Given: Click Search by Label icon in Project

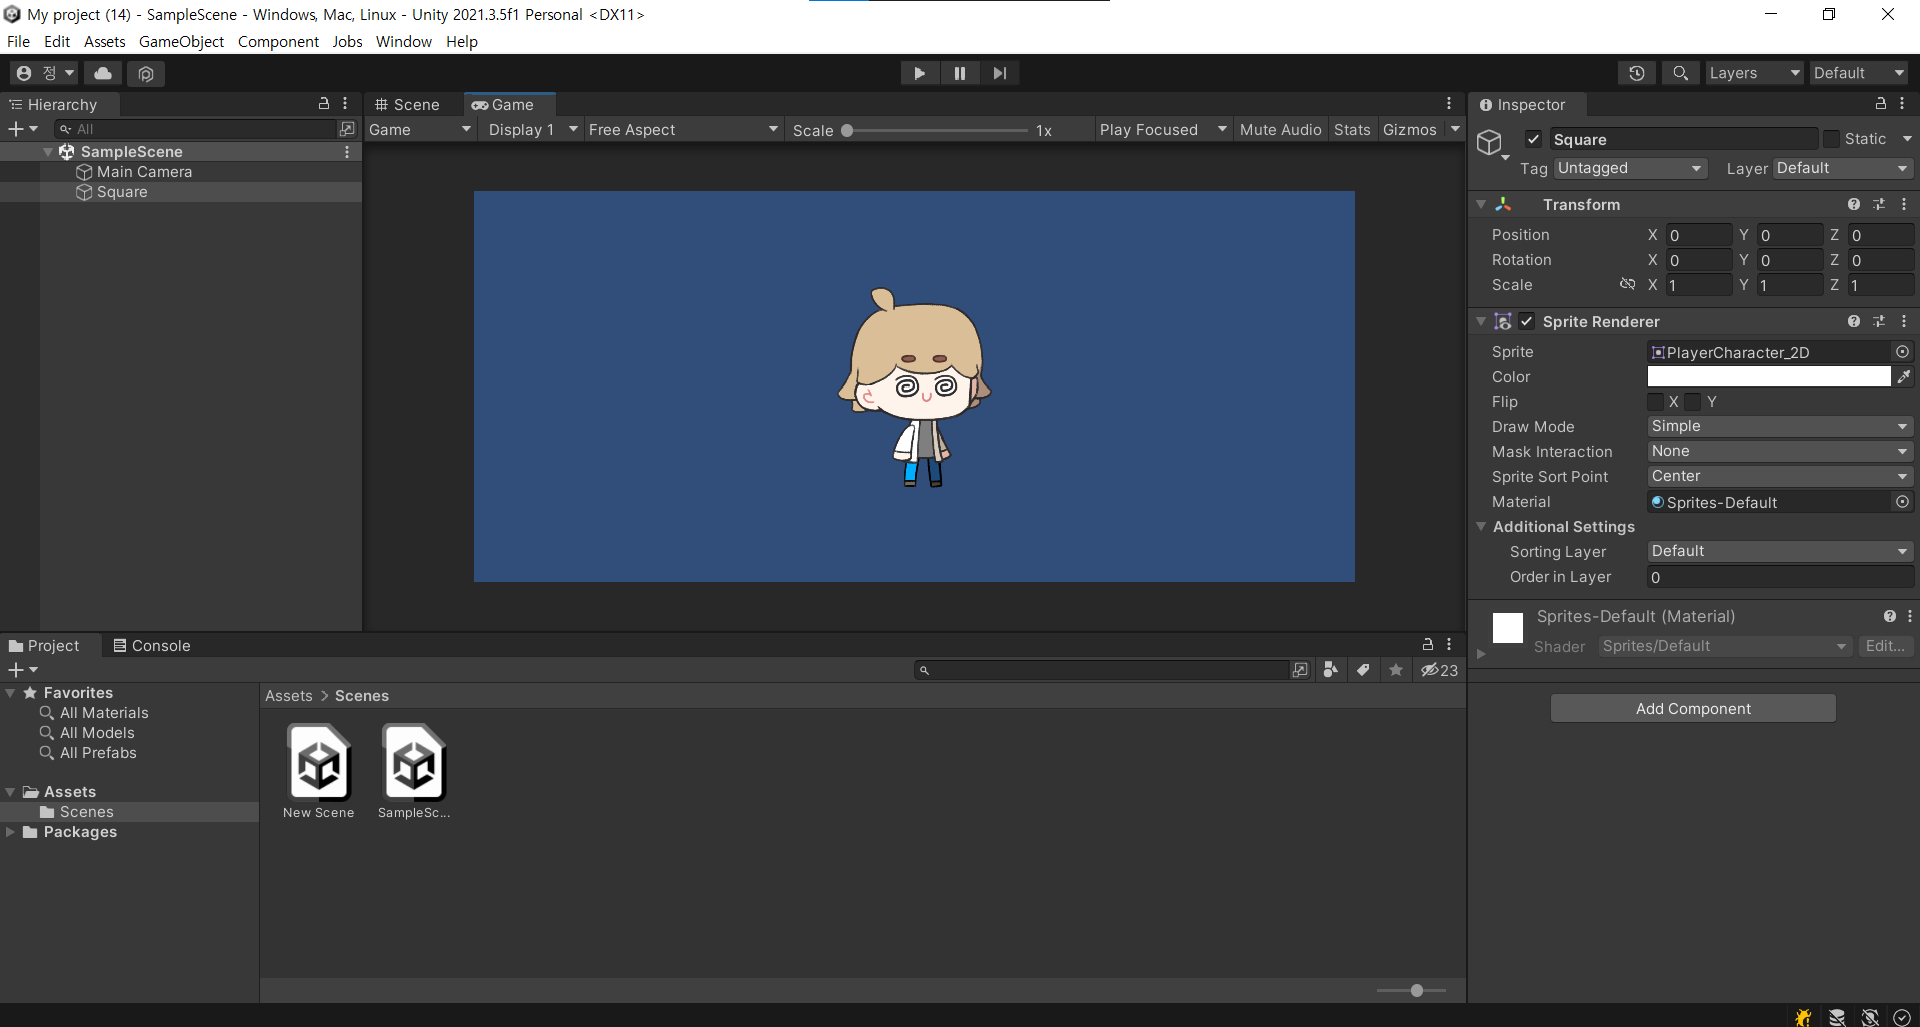Looking at the screenshot, I should point(1363,670).
